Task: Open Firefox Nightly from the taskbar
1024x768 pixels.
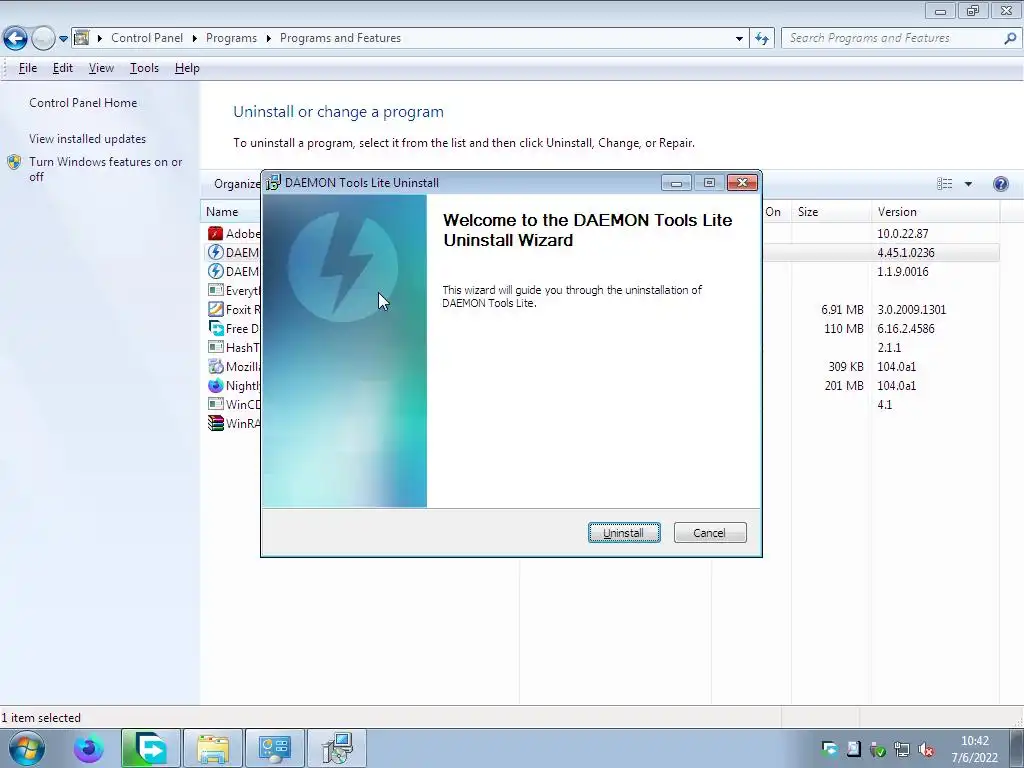Action: pos(89,748)
